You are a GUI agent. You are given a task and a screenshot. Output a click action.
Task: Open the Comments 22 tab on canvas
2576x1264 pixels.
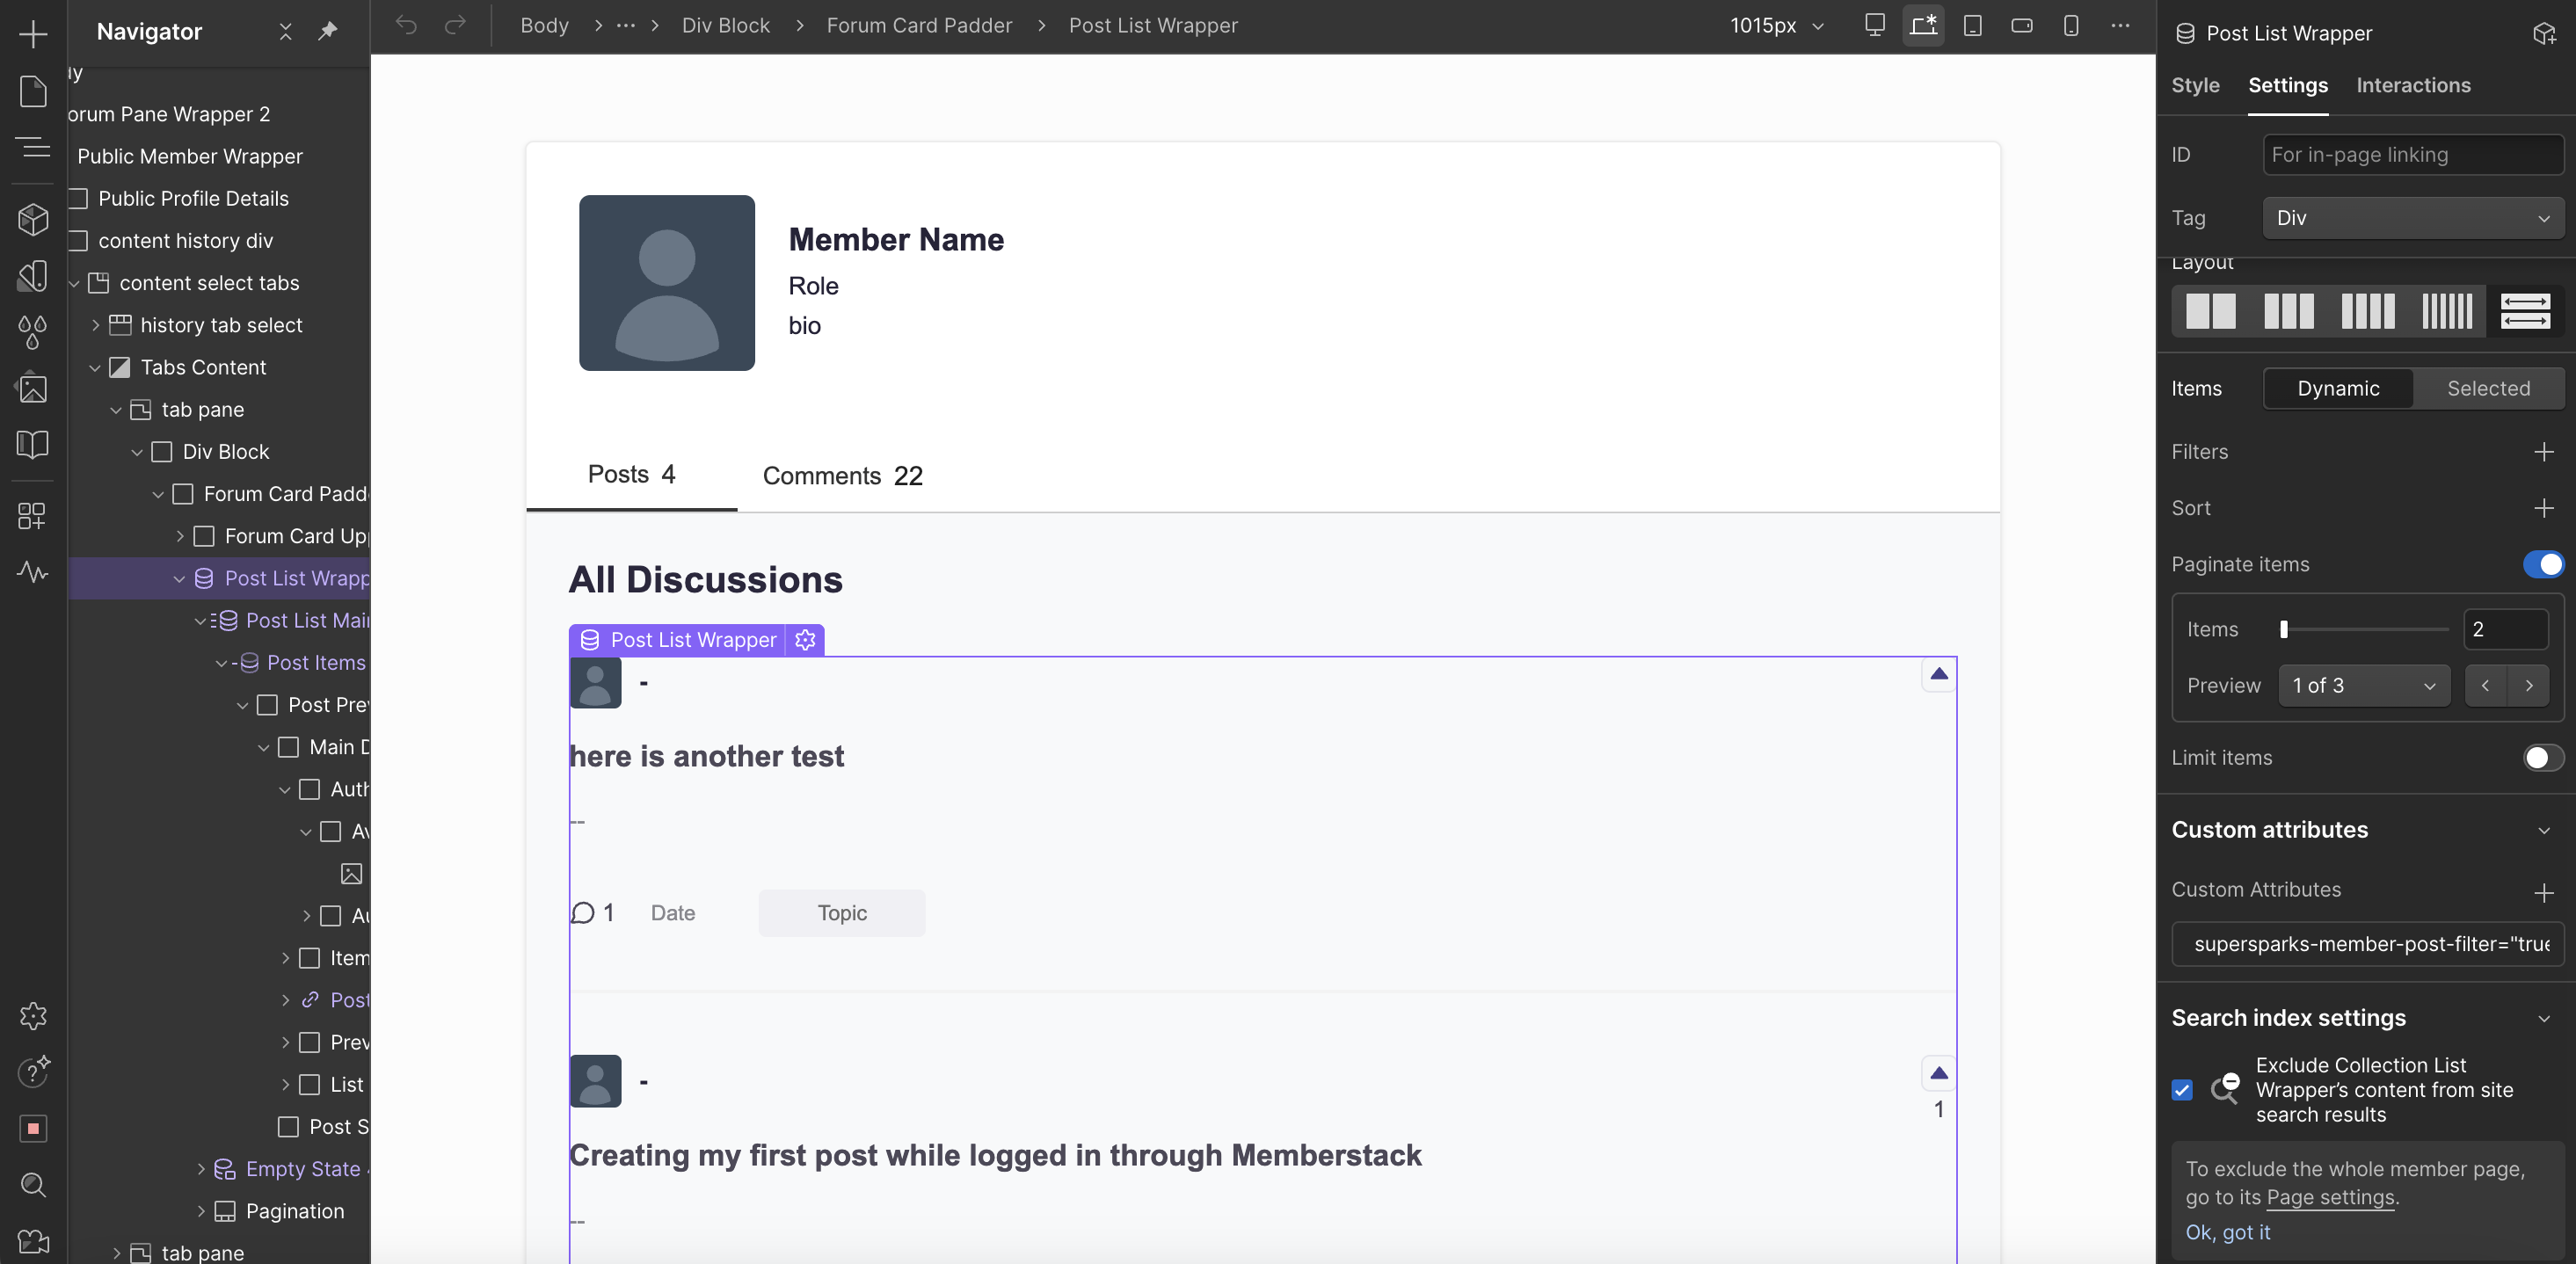point(842,476)
